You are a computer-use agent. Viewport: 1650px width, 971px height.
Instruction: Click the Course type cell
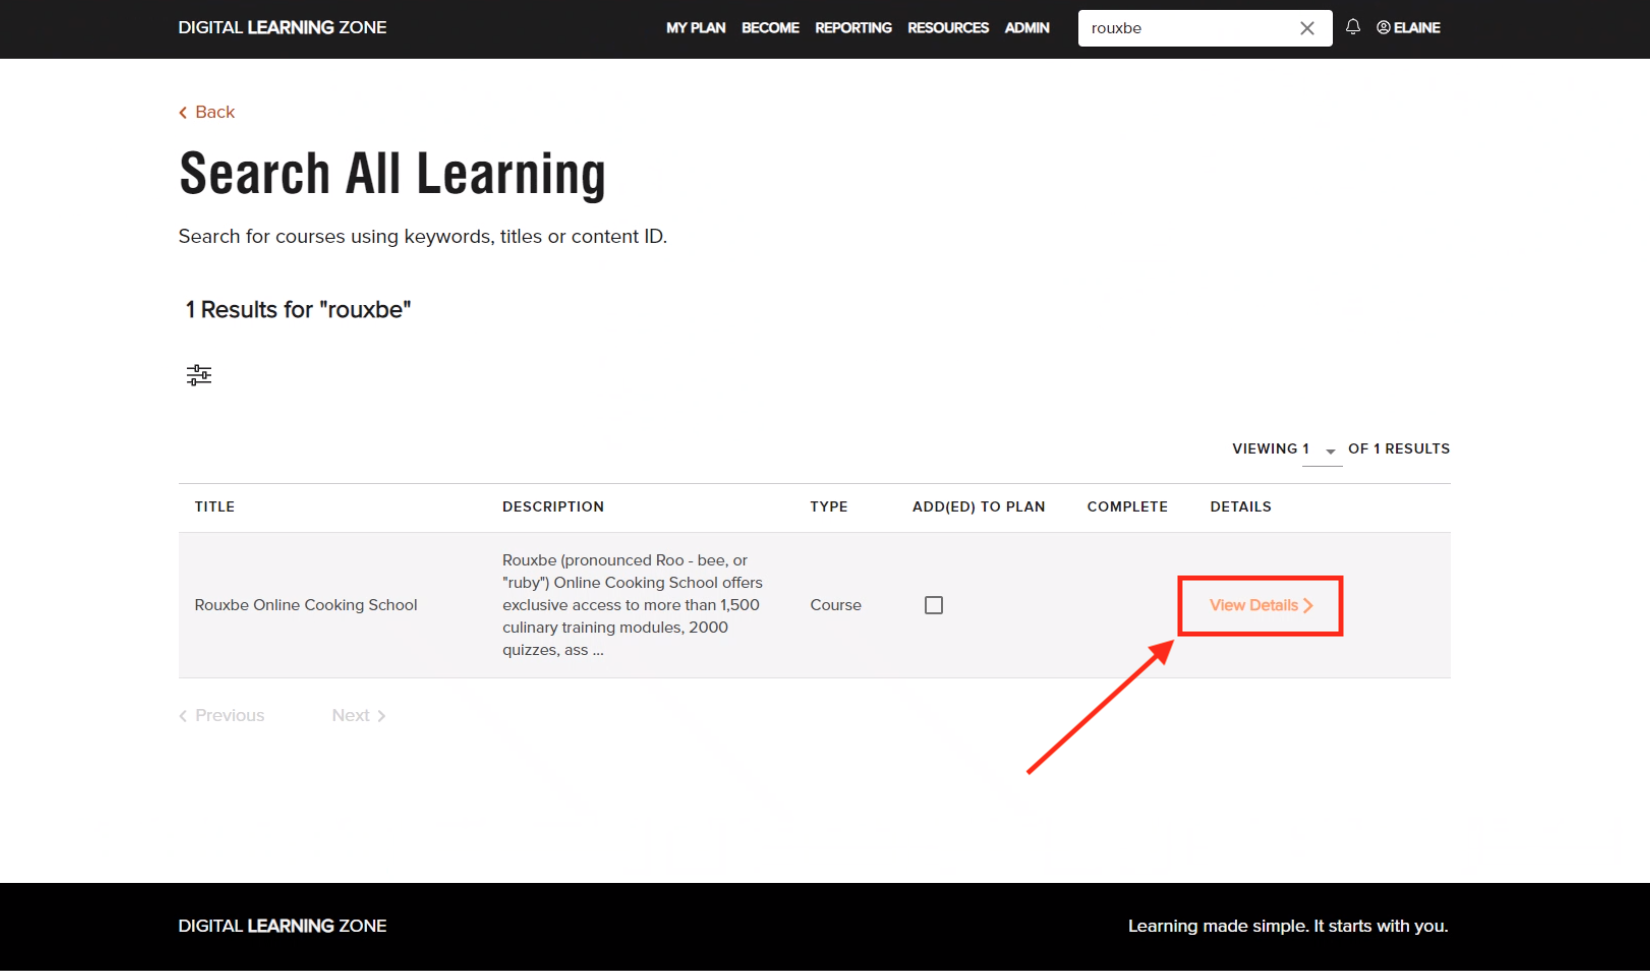pyautogui.click(x=836, y=605)
